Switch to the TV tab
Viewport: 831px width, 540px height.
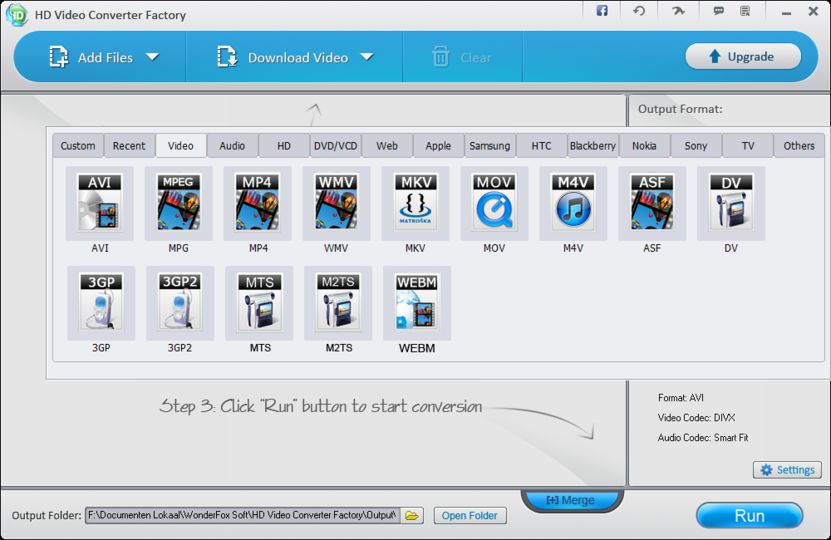[748, 146]
